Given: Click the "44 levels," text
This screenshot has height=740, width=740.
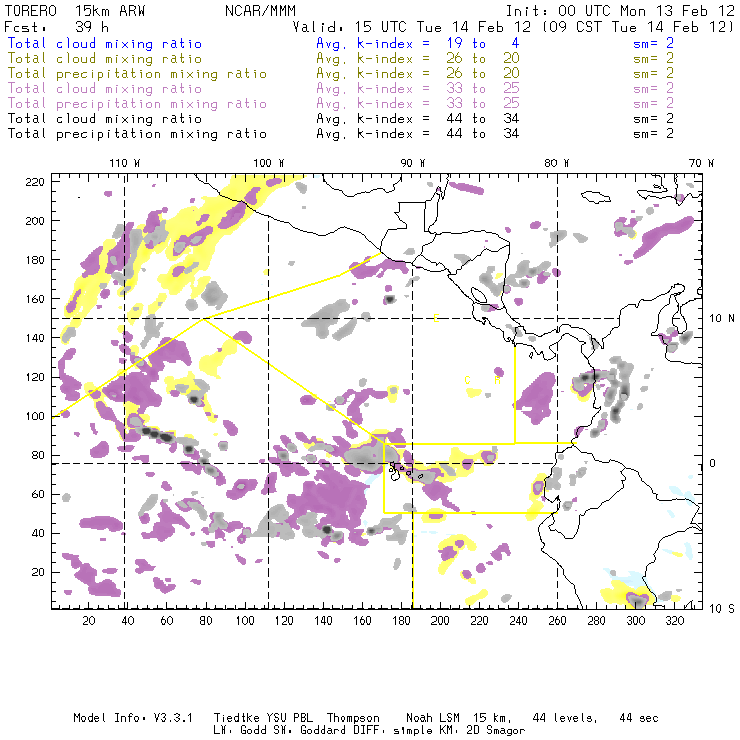Looking at the screenshot, I should coord(565,718).
